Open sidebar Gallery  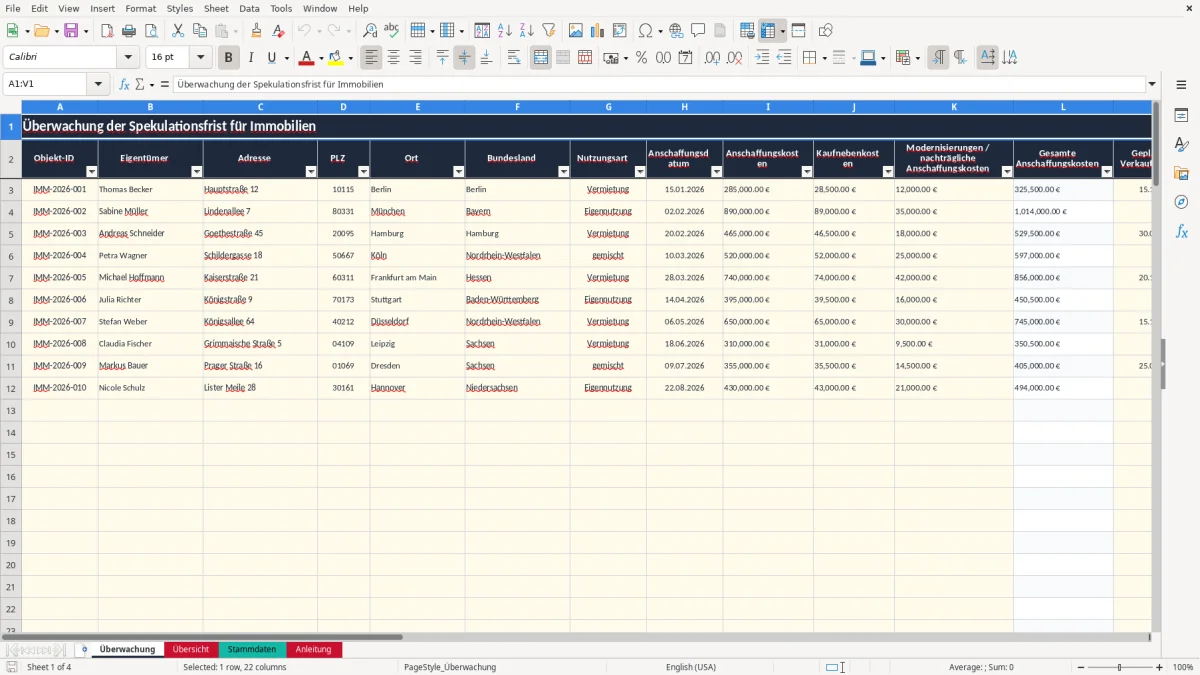click(1181, 173)
